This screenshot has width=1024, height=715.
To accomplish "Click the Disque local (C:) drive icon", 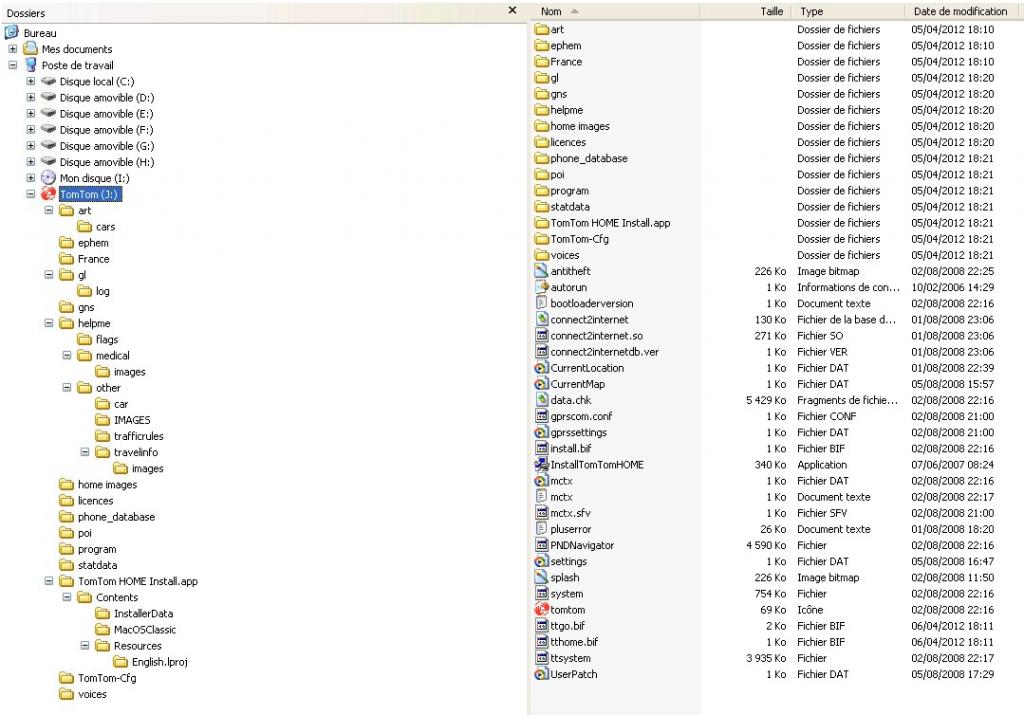I will [48, 81].
